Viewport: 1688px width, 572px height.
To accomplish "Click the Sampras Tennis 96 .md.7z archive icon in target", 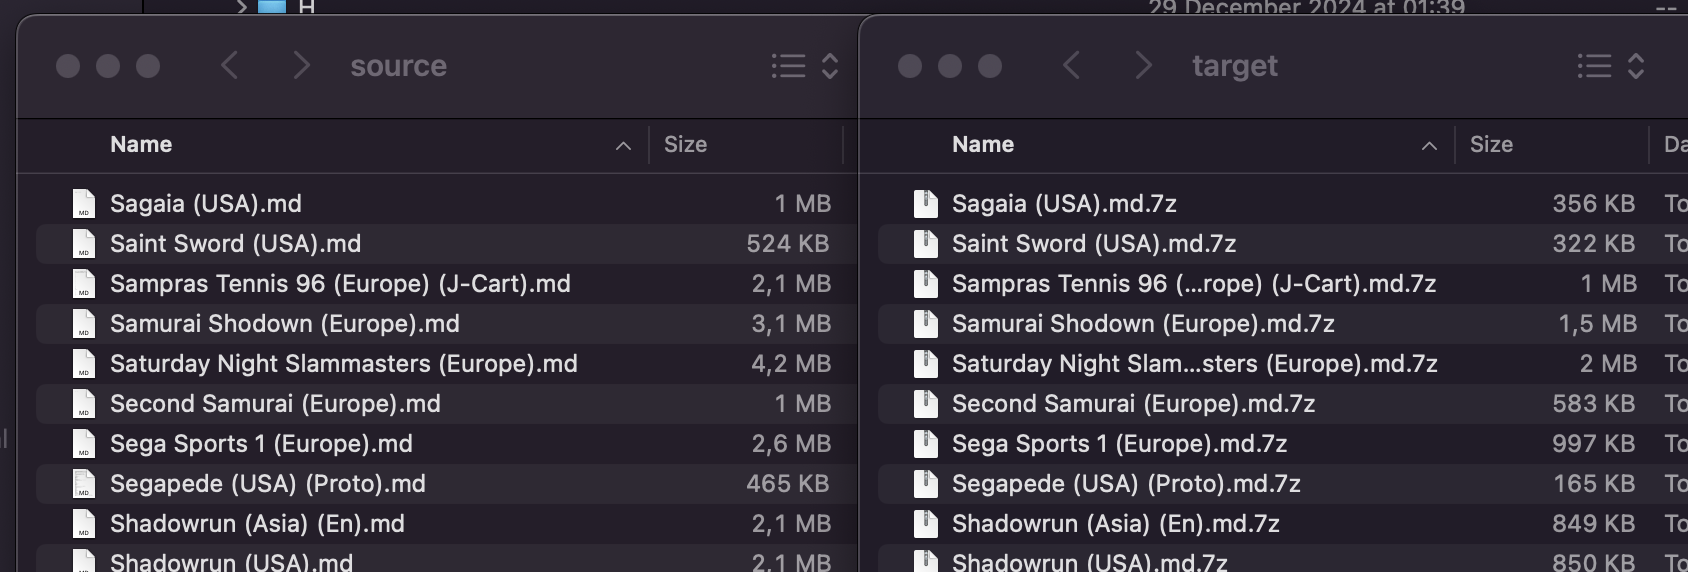I will pos(926,284).
